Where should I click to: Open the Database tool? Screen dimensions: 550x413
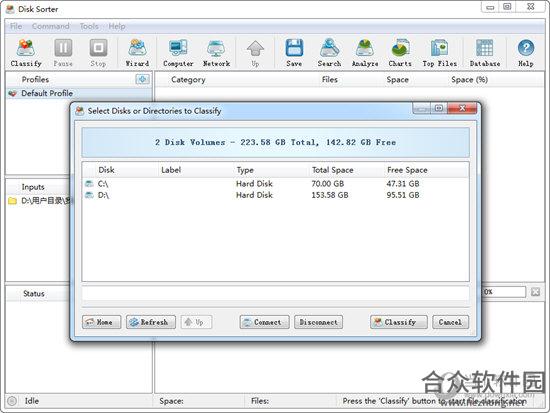point(485,53)
